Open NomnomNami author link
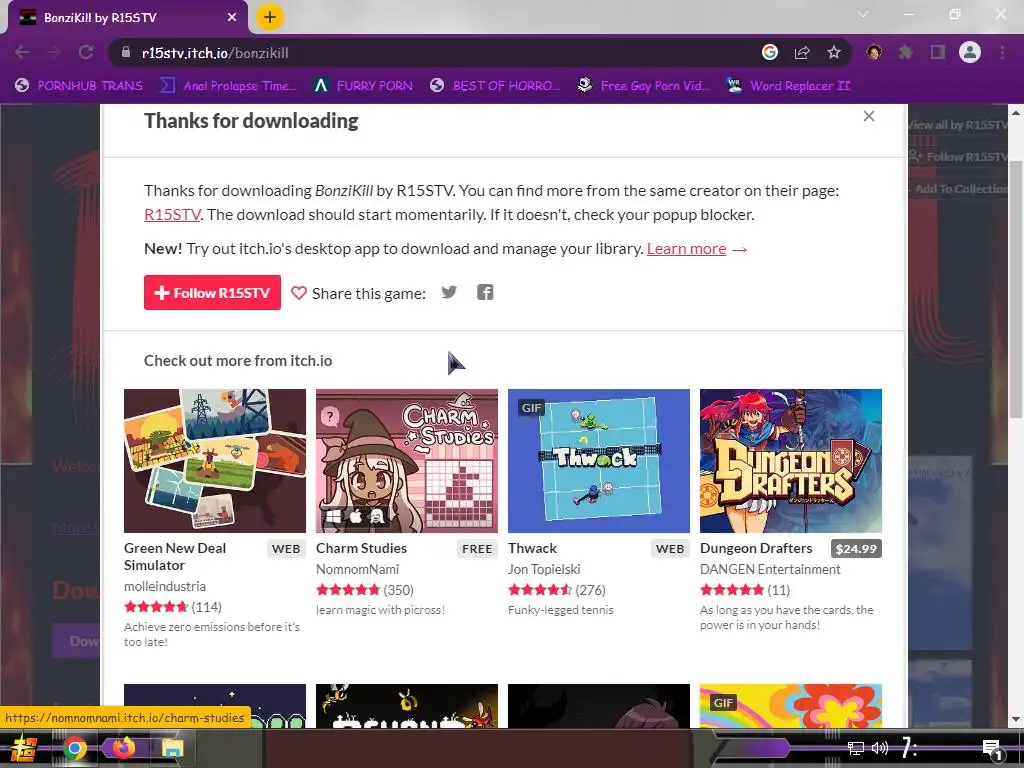The width and height of the screenshot is (1024, 768). (x=358, y=569)
